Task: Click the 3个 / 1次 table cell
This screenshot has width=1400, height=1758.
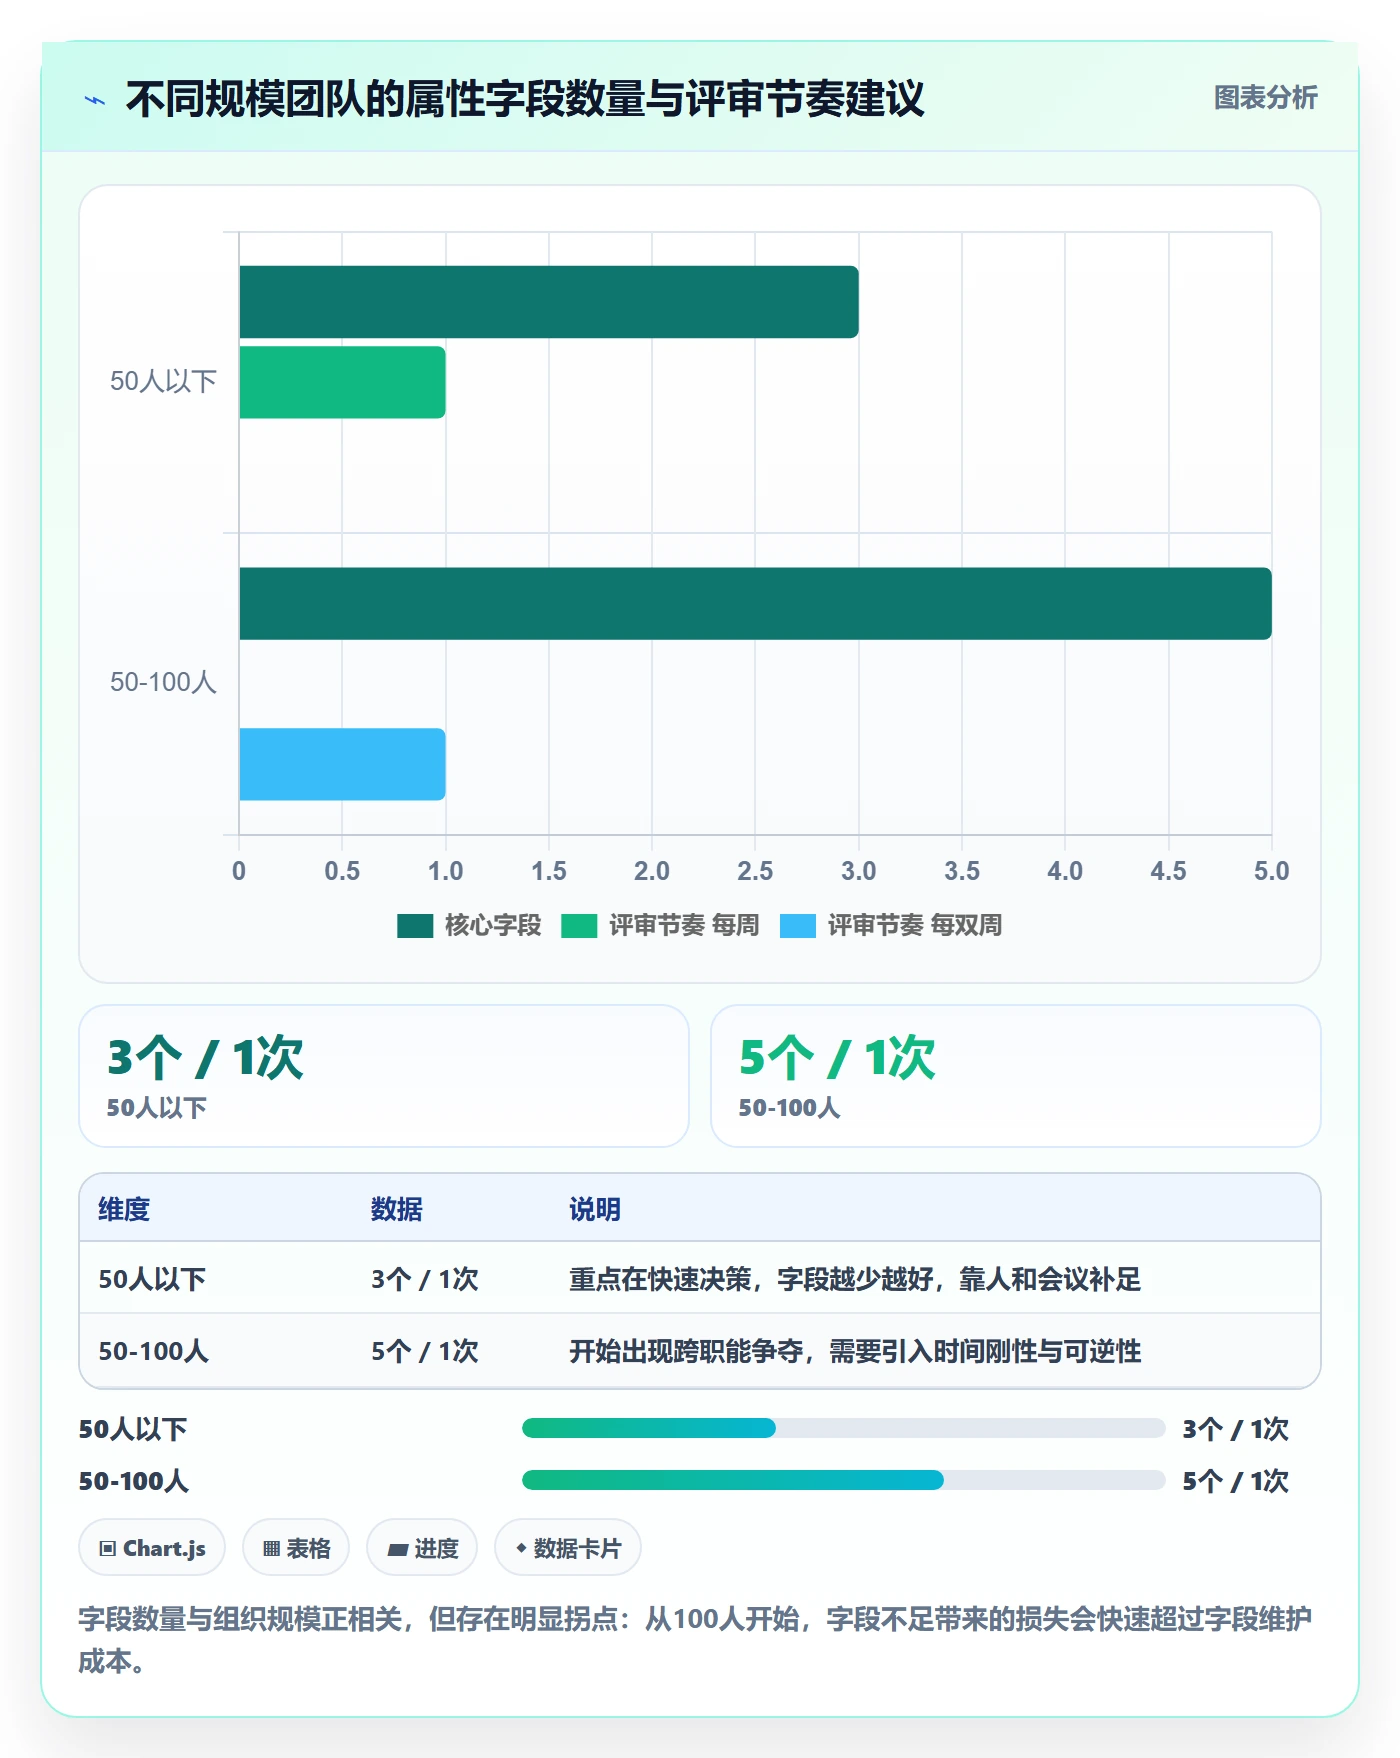Action: 425,1279
